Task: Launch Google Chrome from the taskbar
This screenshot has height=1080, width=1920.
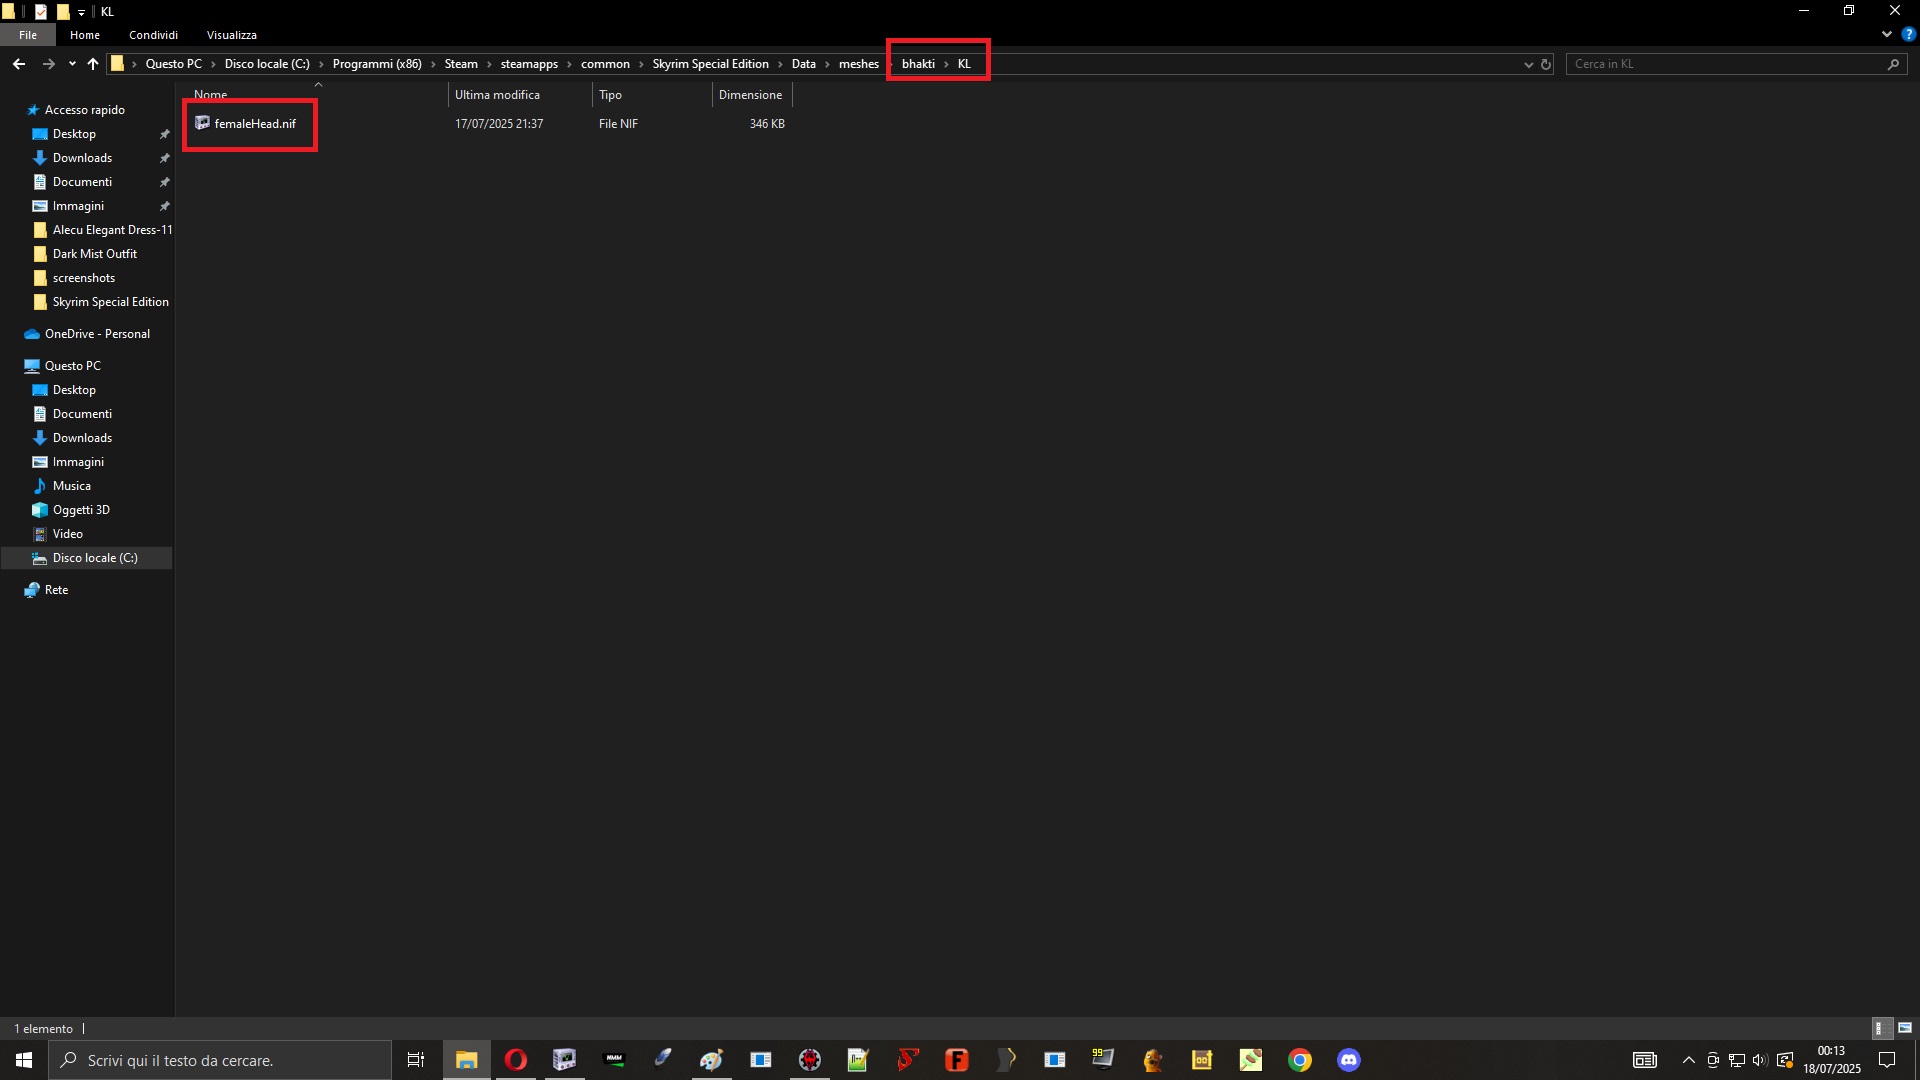Action: coord(1300,1060)
